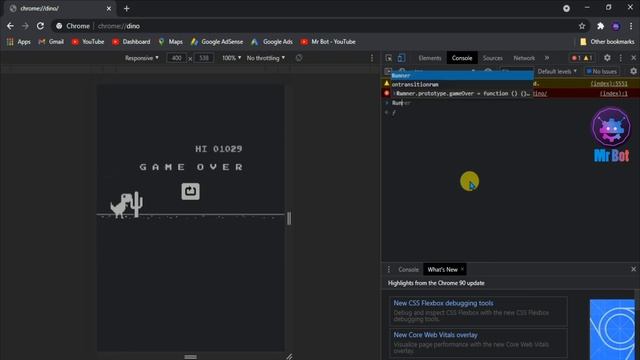The height and width of the screenshot is (360, 640).
Task: Click the What's New video thumbnail
Action: 612,330
